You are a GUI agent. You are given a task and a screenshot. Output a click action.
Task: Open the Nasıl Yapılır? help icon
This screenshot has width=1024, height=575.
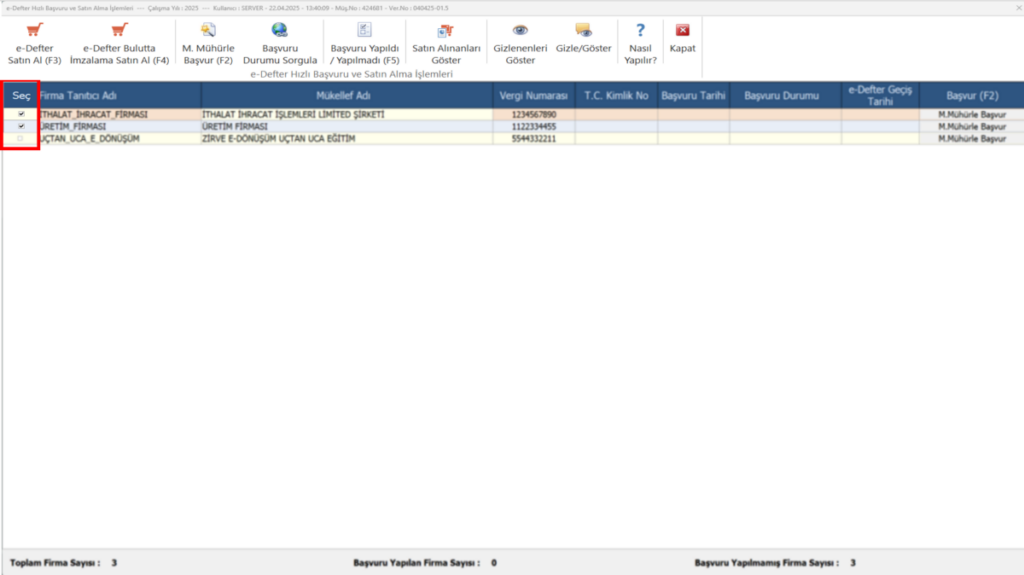[640, 31]
